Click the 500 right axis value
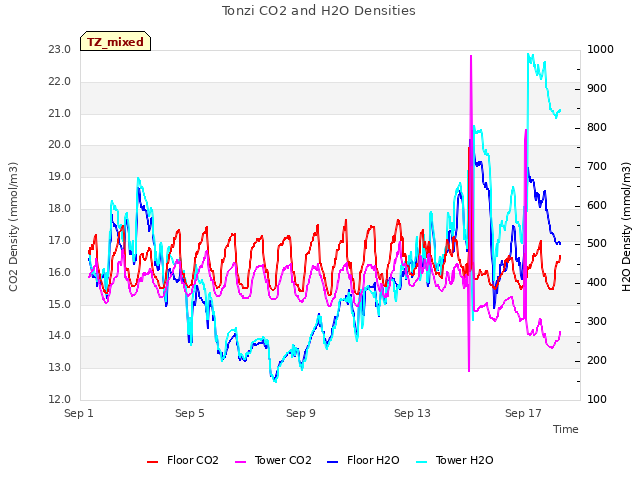640x480 pixels. [x=597, y=244]
